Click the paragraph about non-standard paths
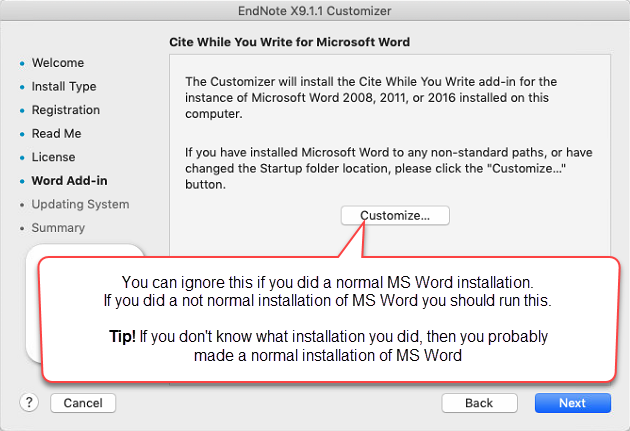This screenshot has width=630, height=431. [388, 168]
